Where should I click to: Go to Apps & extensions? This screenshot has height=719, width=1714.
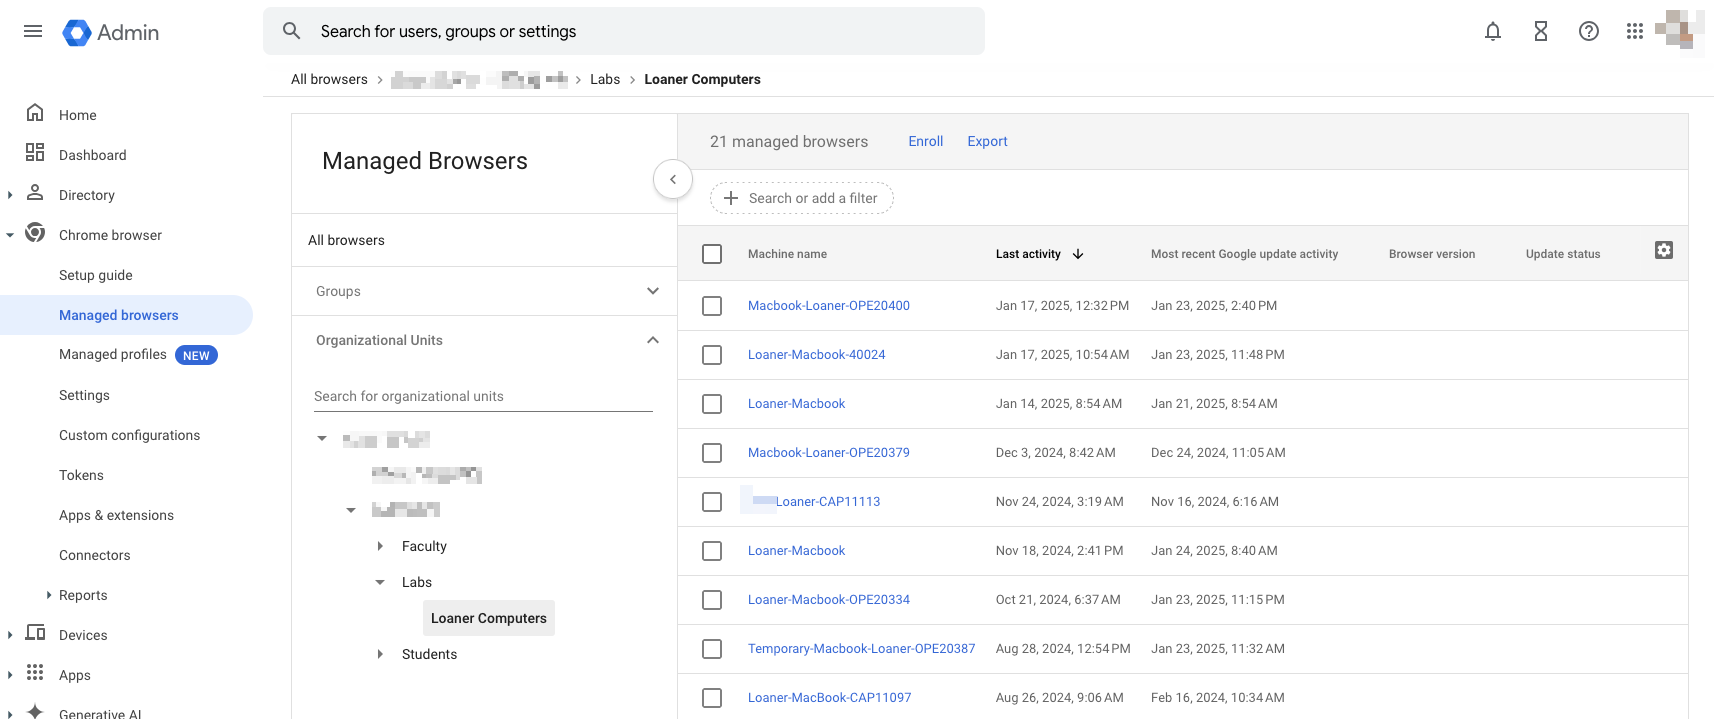[116, 515]
